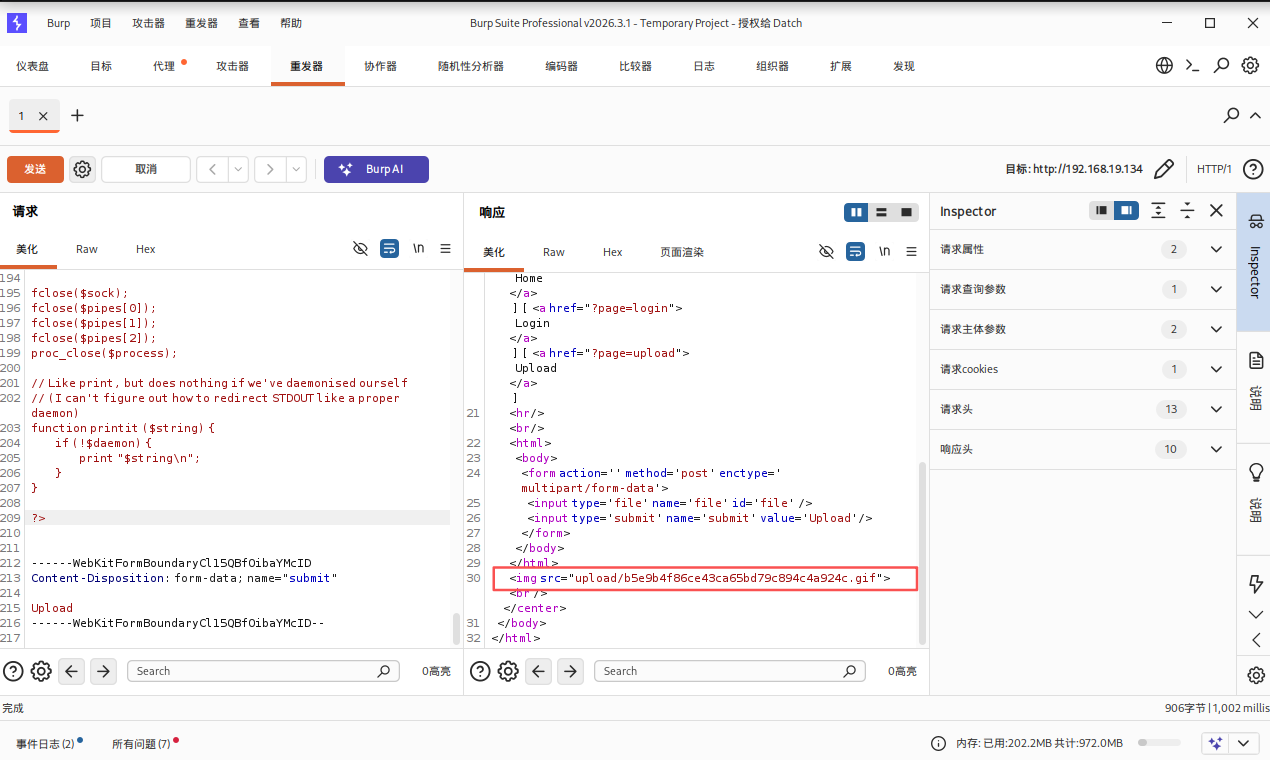This screenshot has height=760, width=1270.
Task: Toggle hide eye icon in 响应 panel
Action: click(826, 251)
